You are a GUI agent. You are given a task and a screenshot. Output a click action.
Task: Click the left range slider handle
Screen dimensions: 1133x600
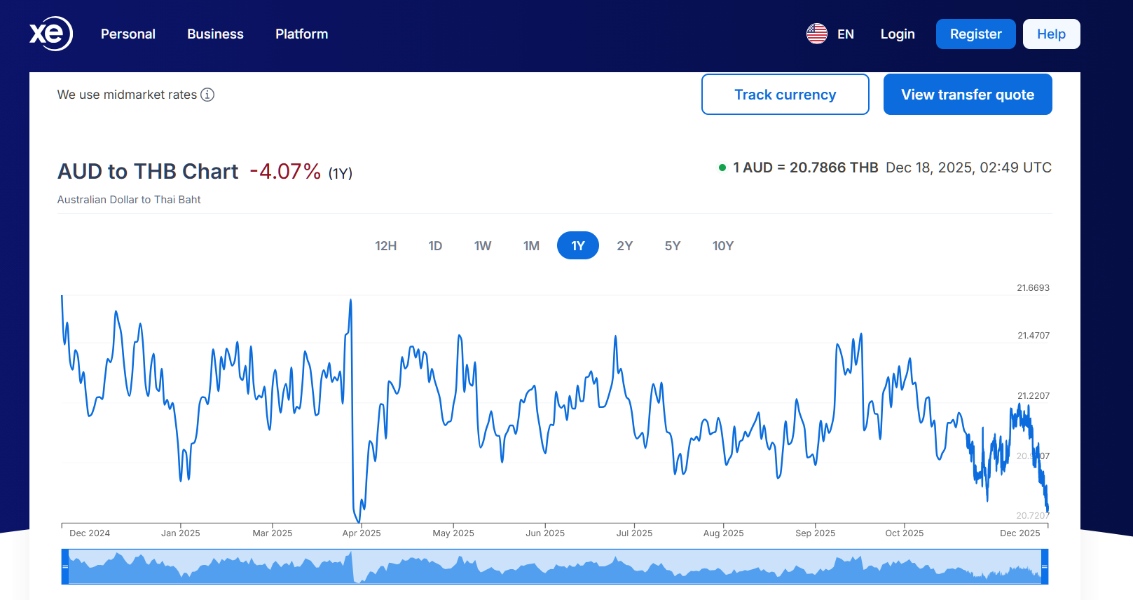(x=65, y=568)
